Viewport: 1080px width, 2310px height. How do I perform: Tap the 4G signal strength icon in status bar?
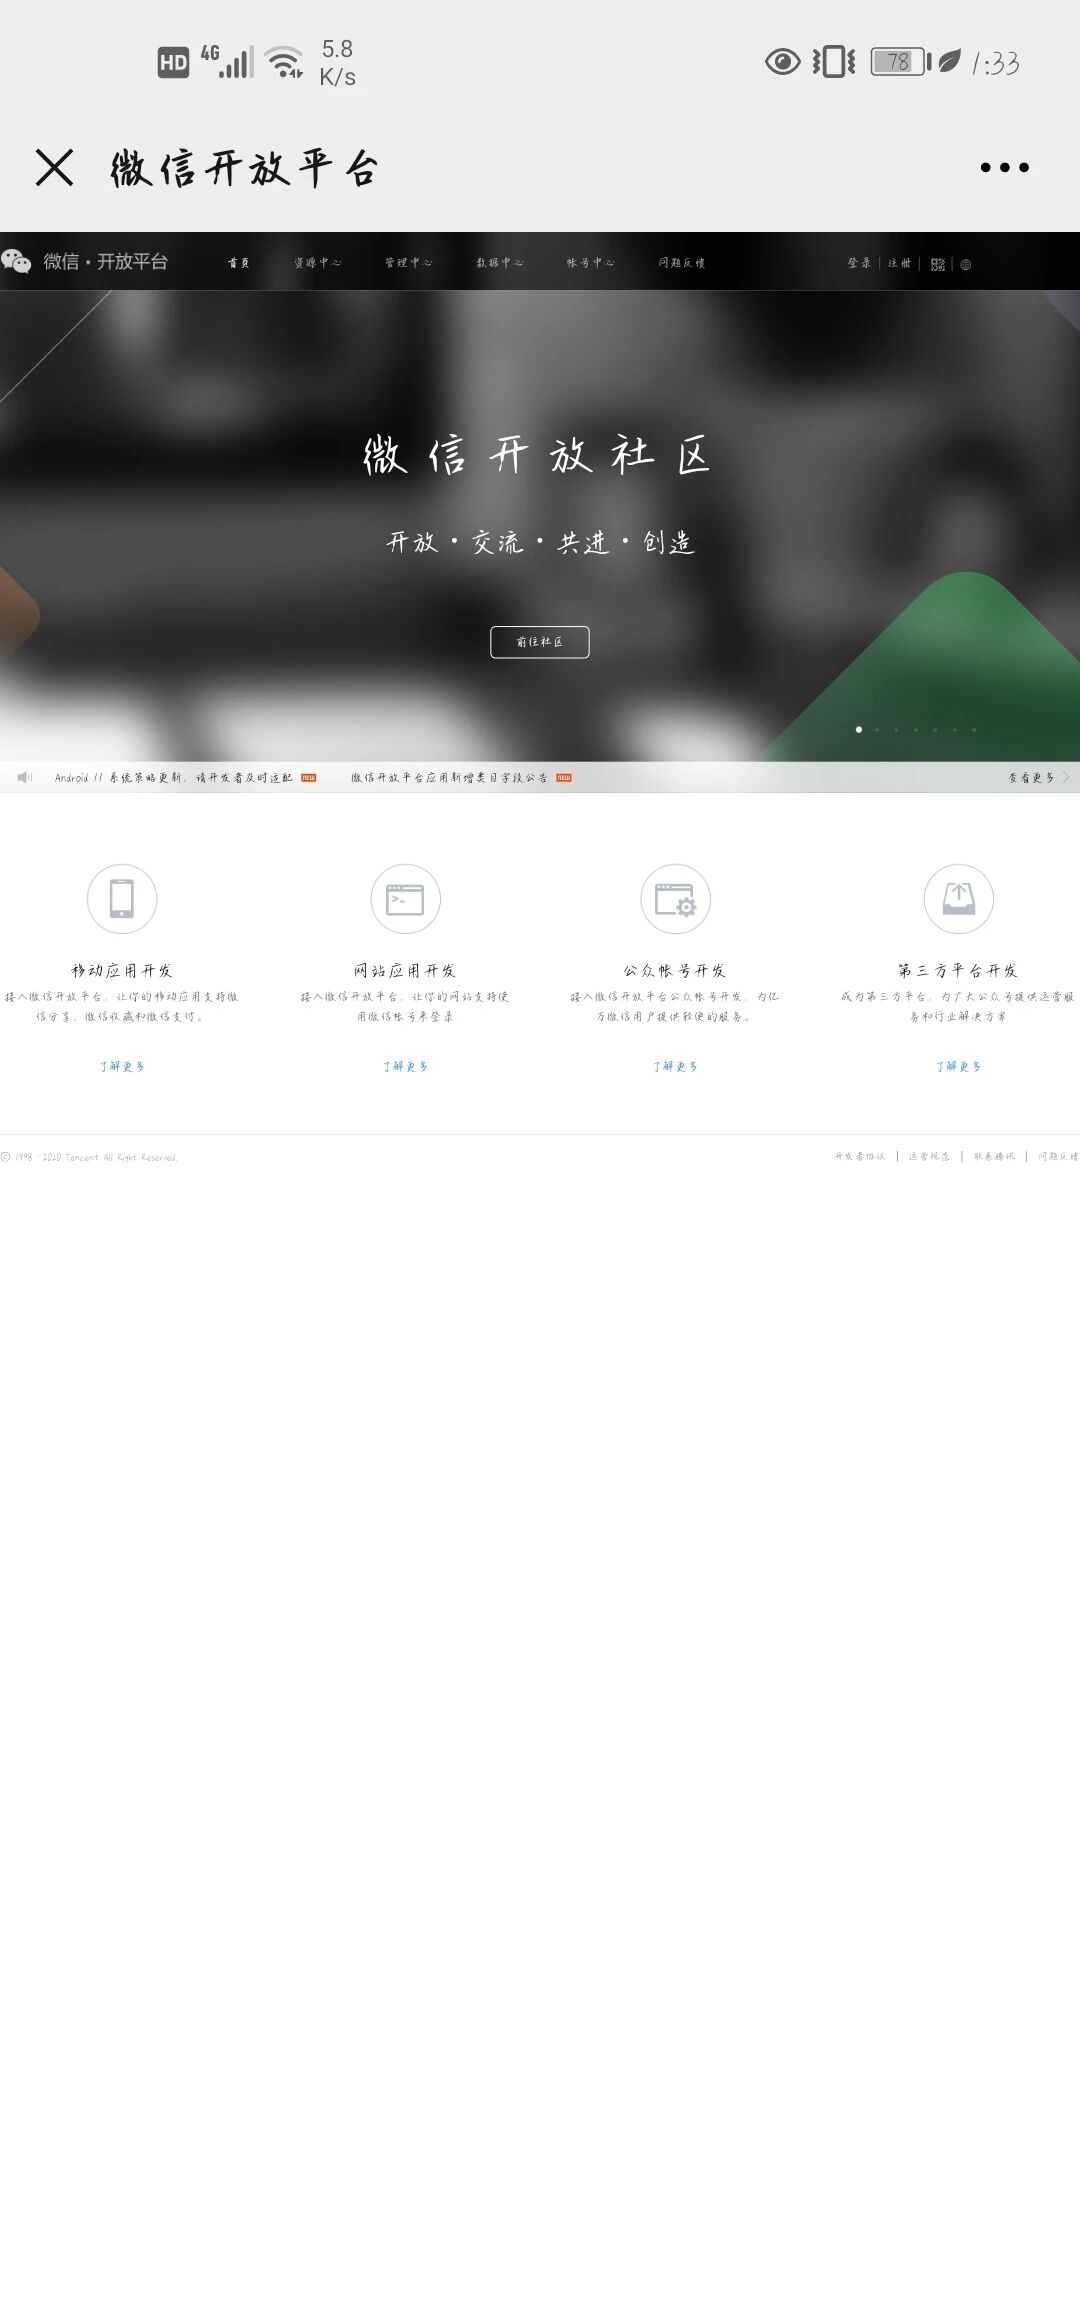click(227, 61)
